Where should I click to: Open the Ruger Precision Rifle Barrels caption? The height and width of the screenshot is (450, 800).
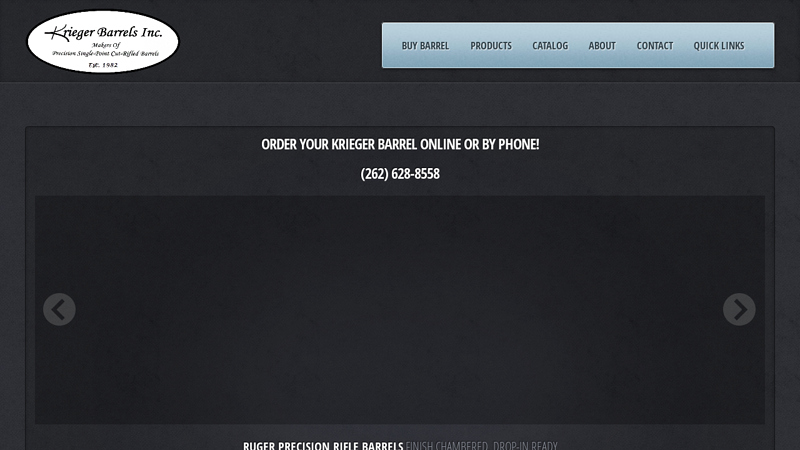(323, 445)
